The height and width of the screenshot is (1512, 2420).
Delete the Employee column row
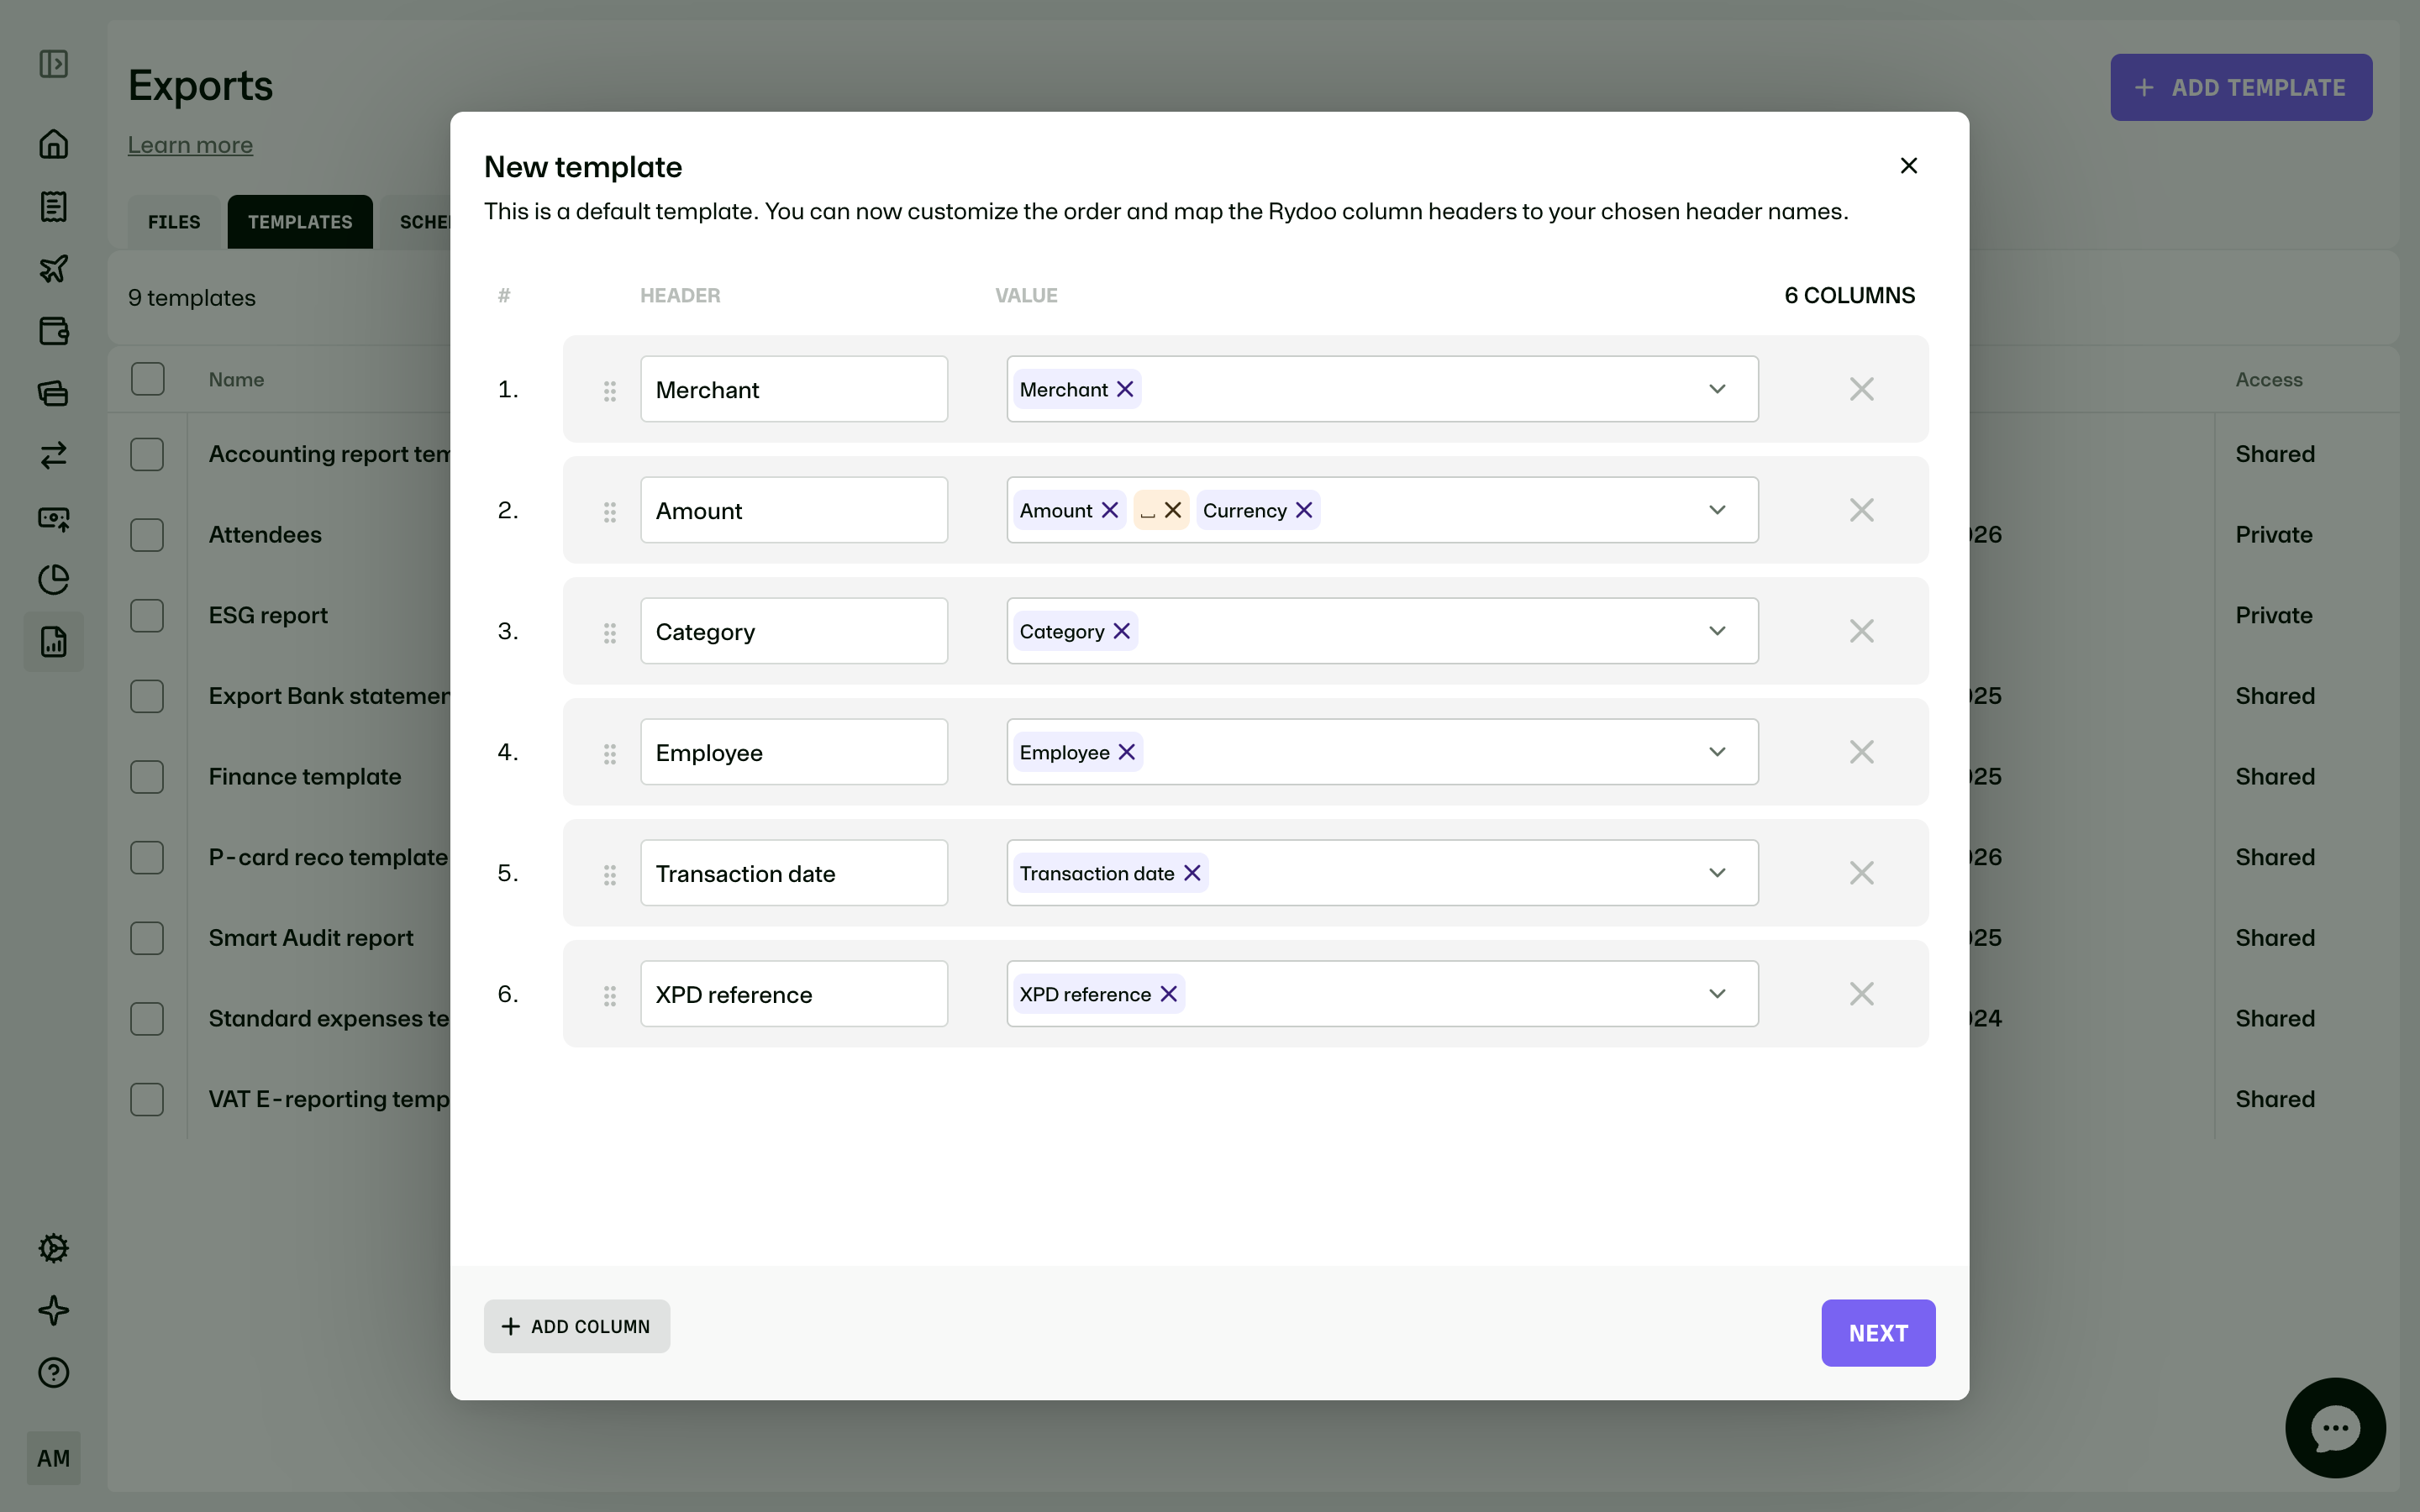click(1861, 752)
